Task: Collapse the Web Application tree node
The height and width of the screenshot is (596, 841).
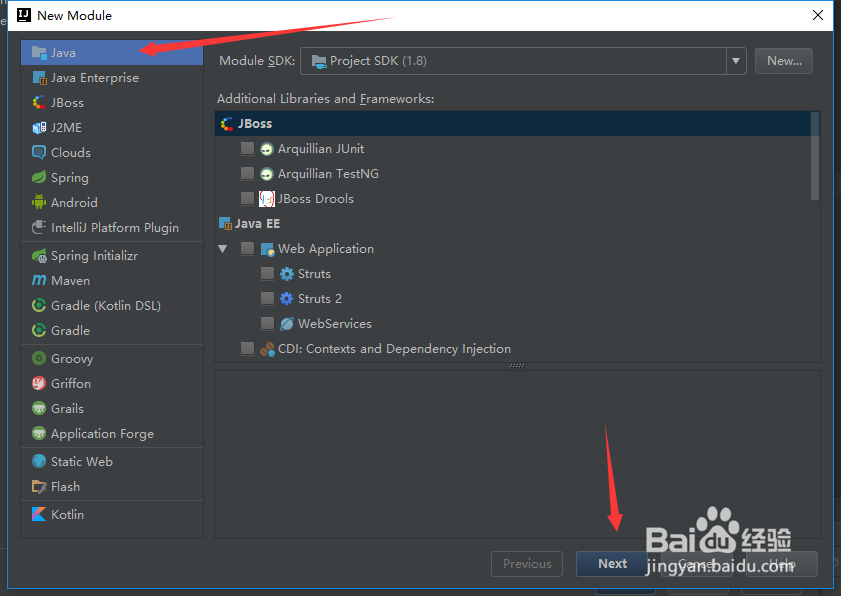Action: coord(223,249)
